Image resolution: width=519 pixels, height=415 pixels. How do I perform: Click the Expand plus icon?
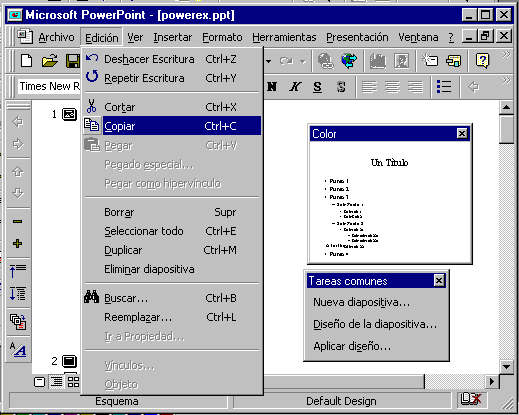pos(18,244)
